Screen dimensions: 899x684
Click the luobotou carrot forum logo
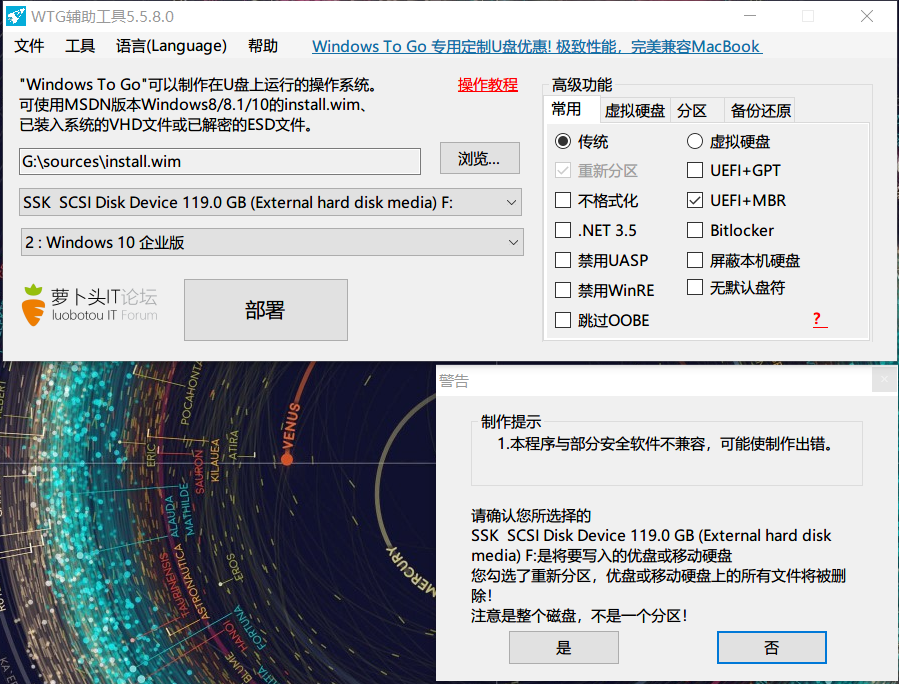coord(89,306)
